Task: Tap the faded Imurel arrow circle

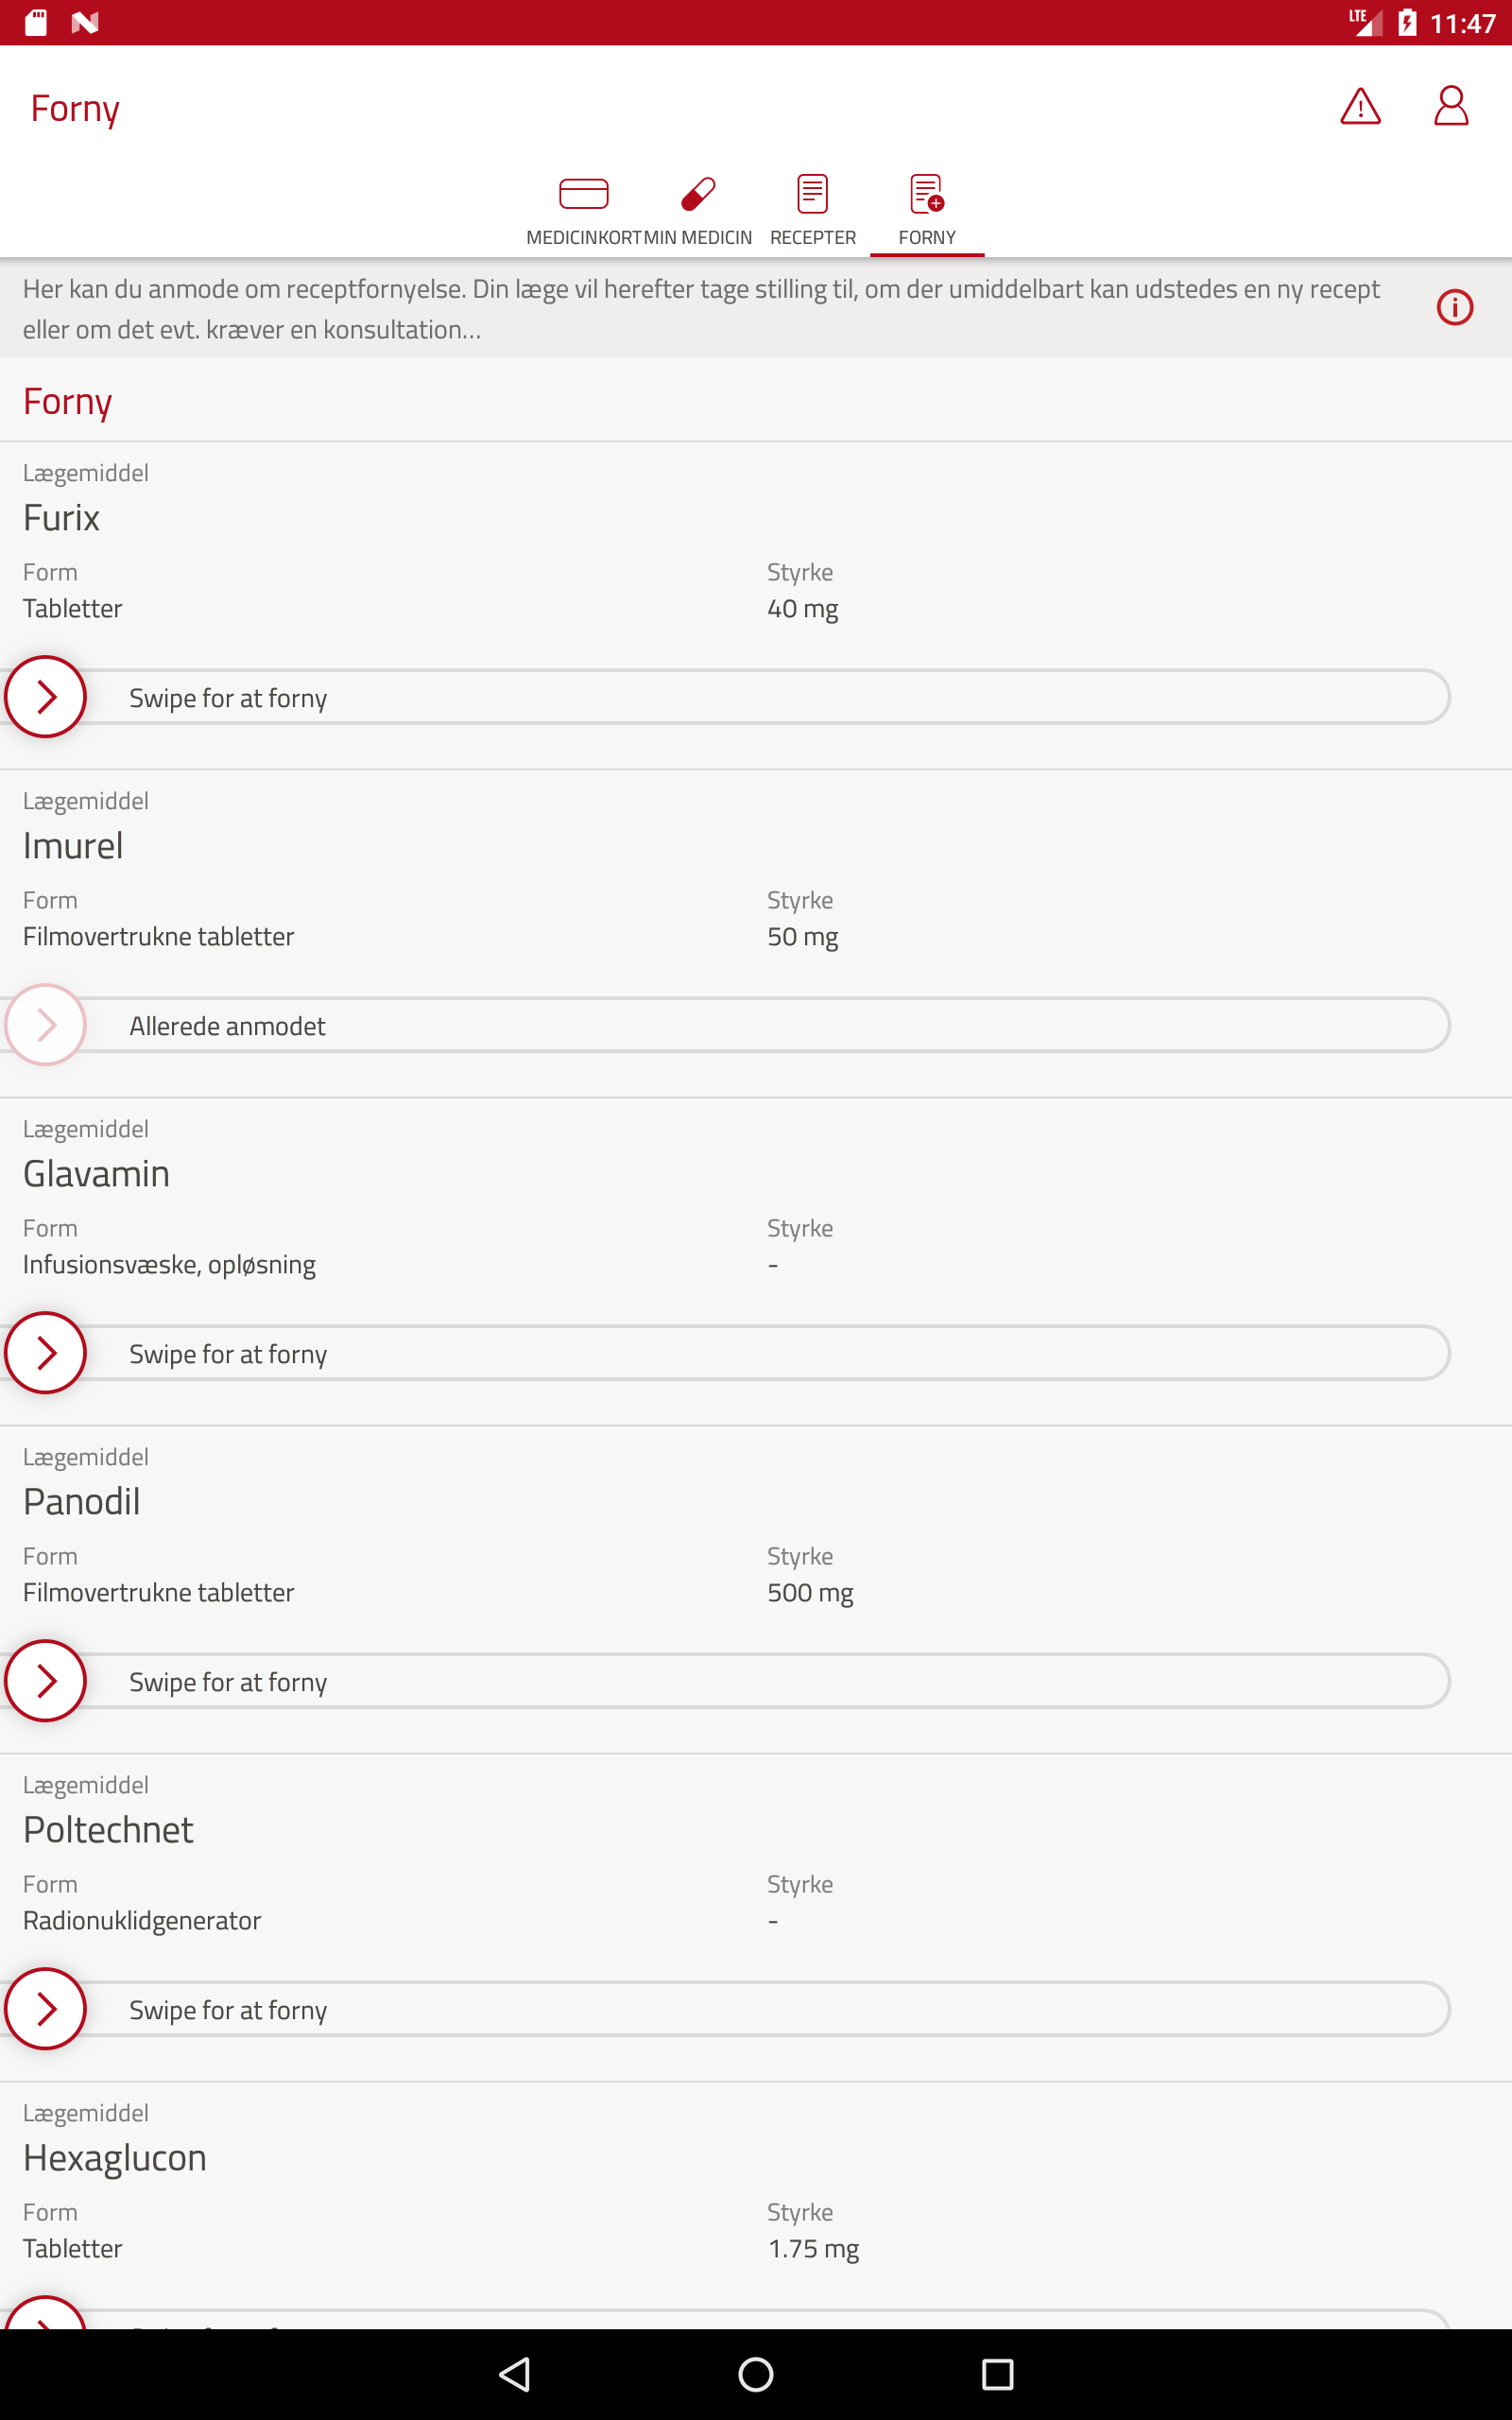Action: tap(45, 1025)
